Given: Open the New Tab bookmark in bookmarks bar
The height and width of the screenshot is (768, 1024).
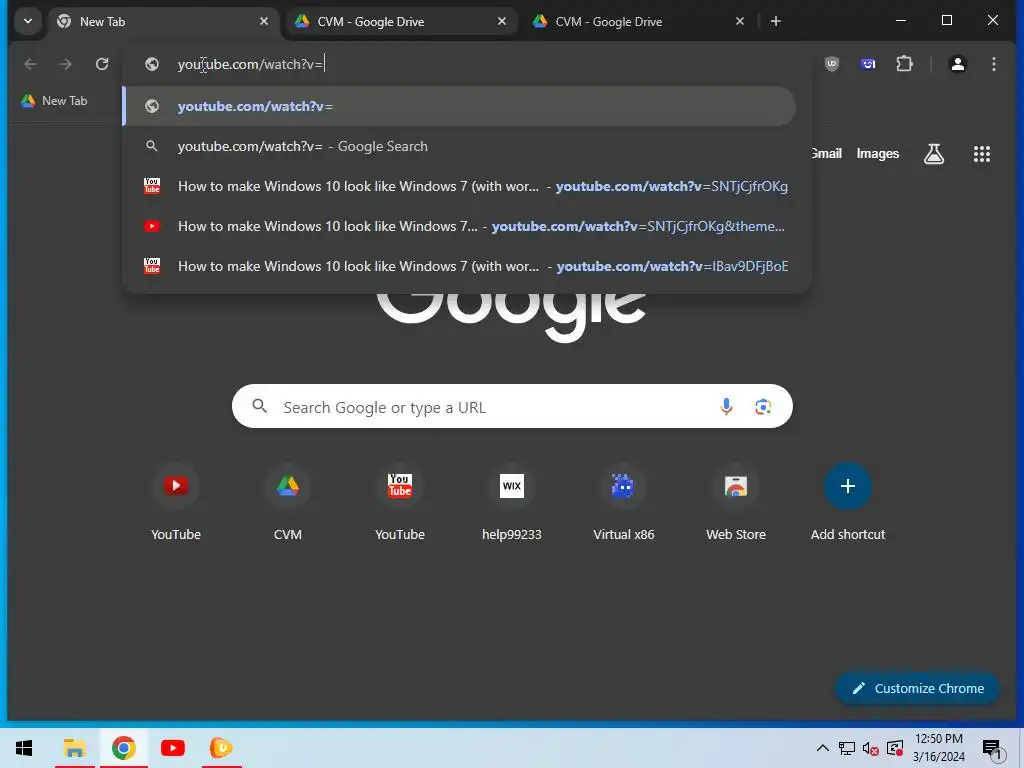Looking at the screenshot, I should (54, 101).
